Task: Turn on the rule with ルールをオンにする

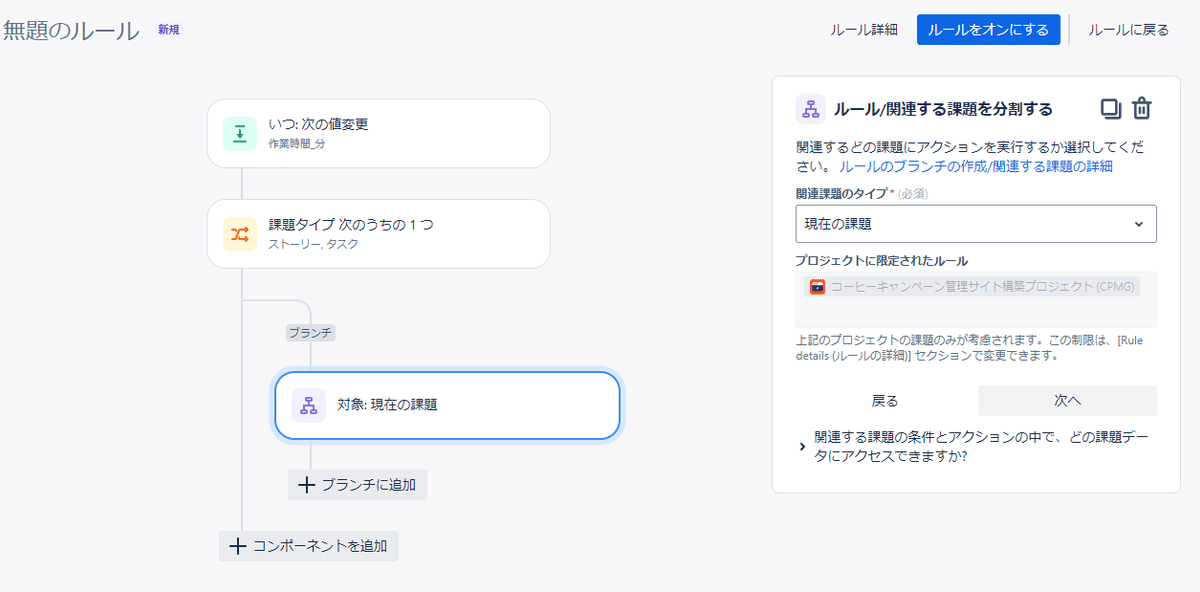Action: [988, 30]
